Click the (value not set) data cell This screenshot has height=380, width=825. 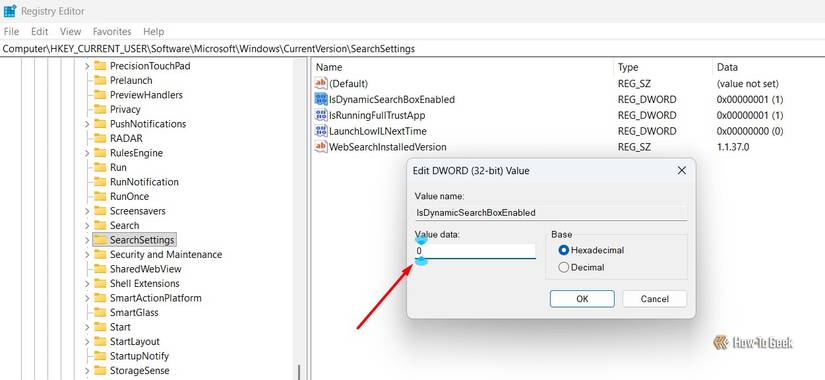click(747, 84)
